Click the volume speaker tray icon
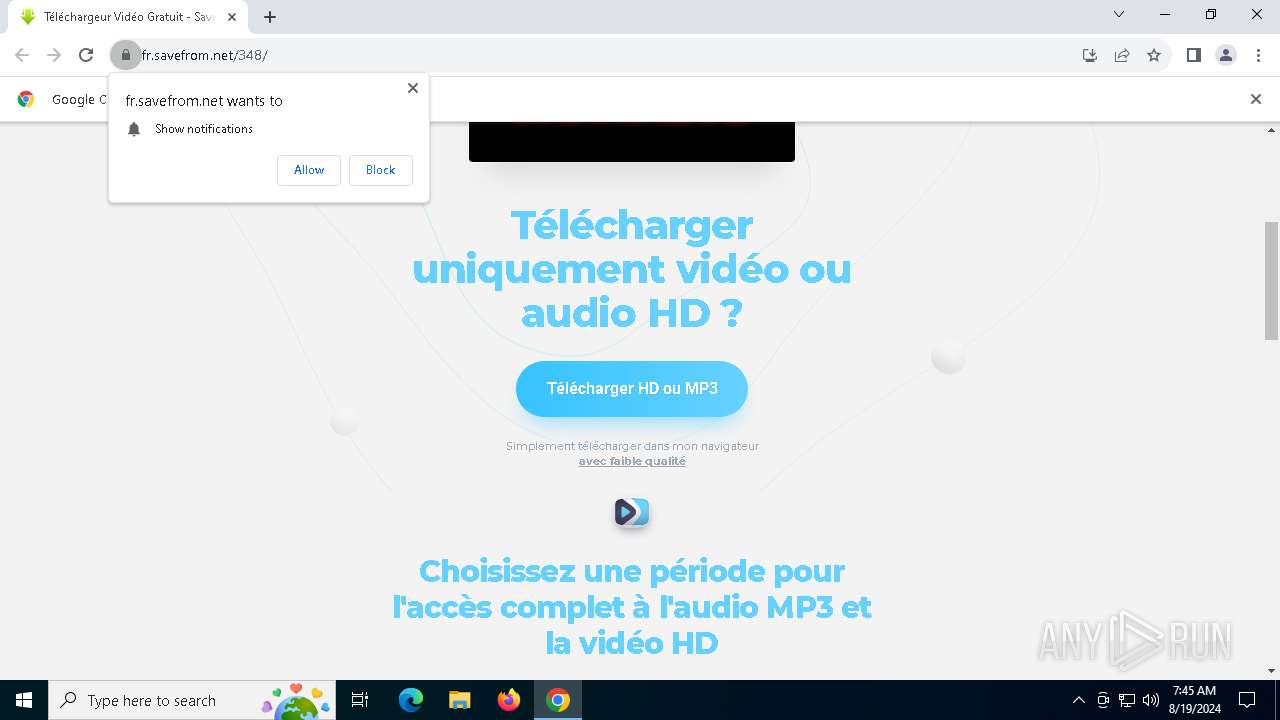This screenshot has width=1280, height=720. [1151, 700]
